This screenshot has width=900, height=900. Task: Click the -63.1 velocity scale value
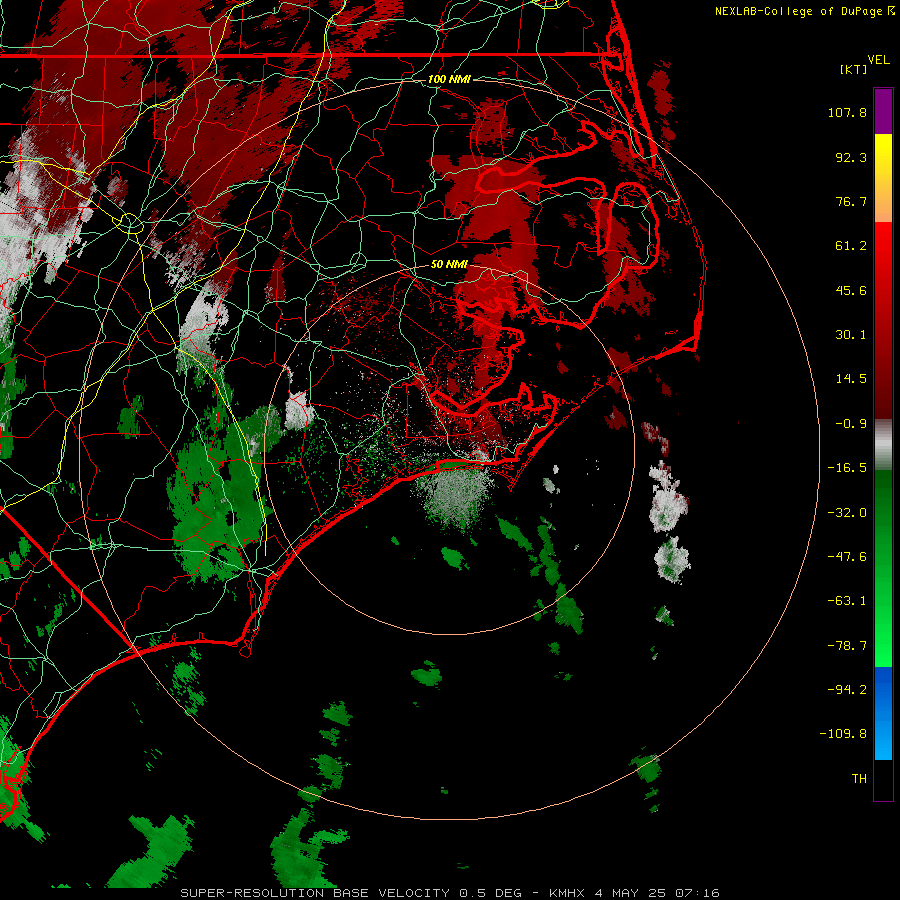(x=847, y=601)
